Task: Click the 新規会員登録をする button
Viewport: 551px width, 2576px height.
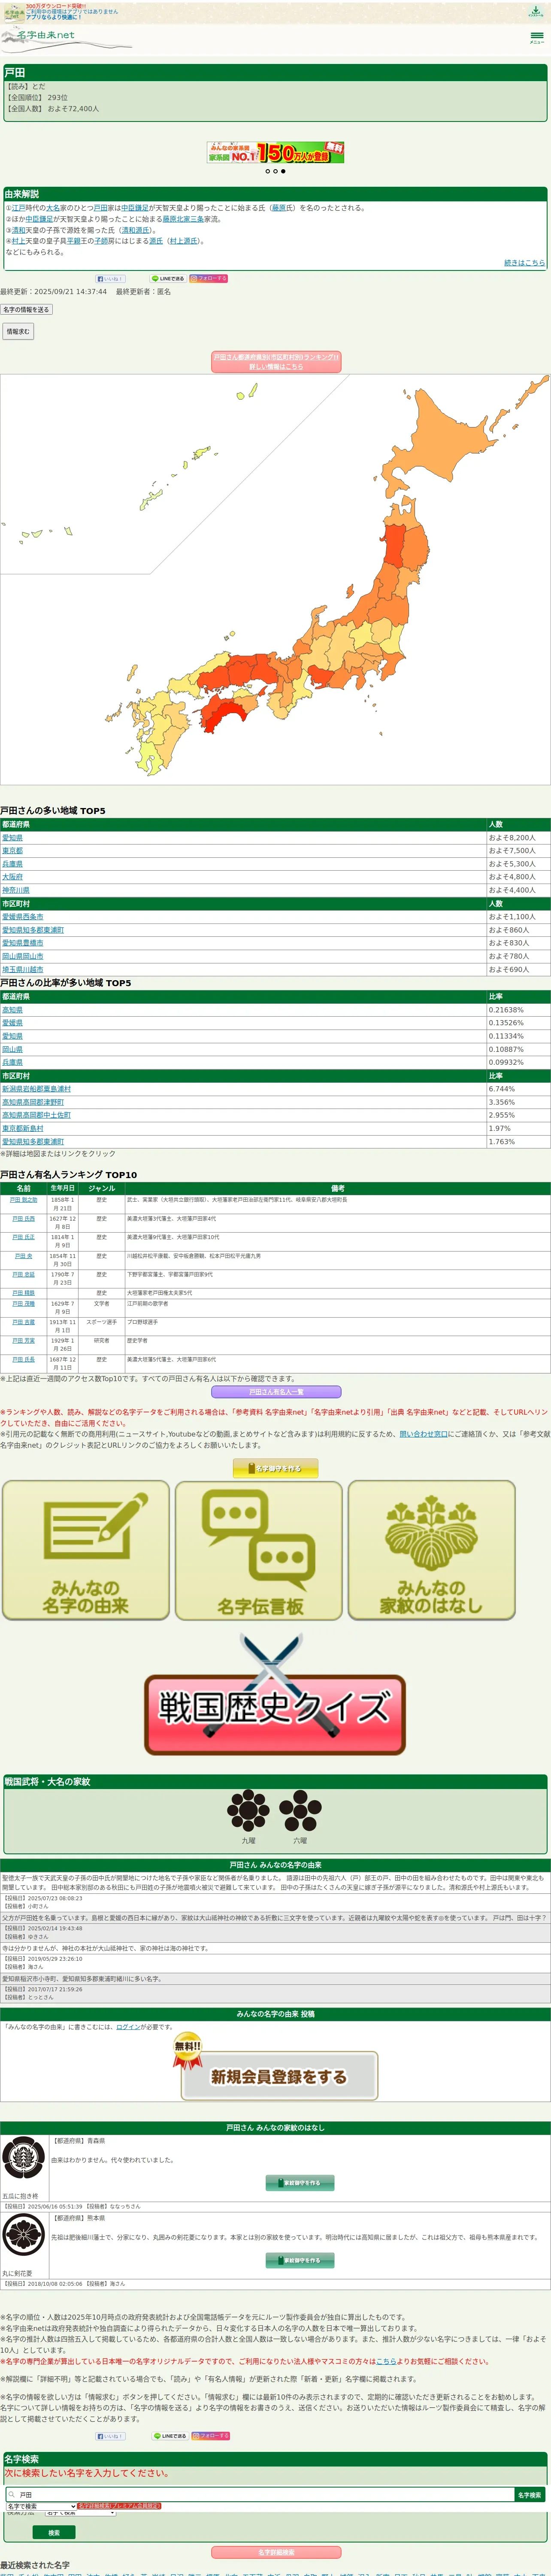Action: (278, 2076)
